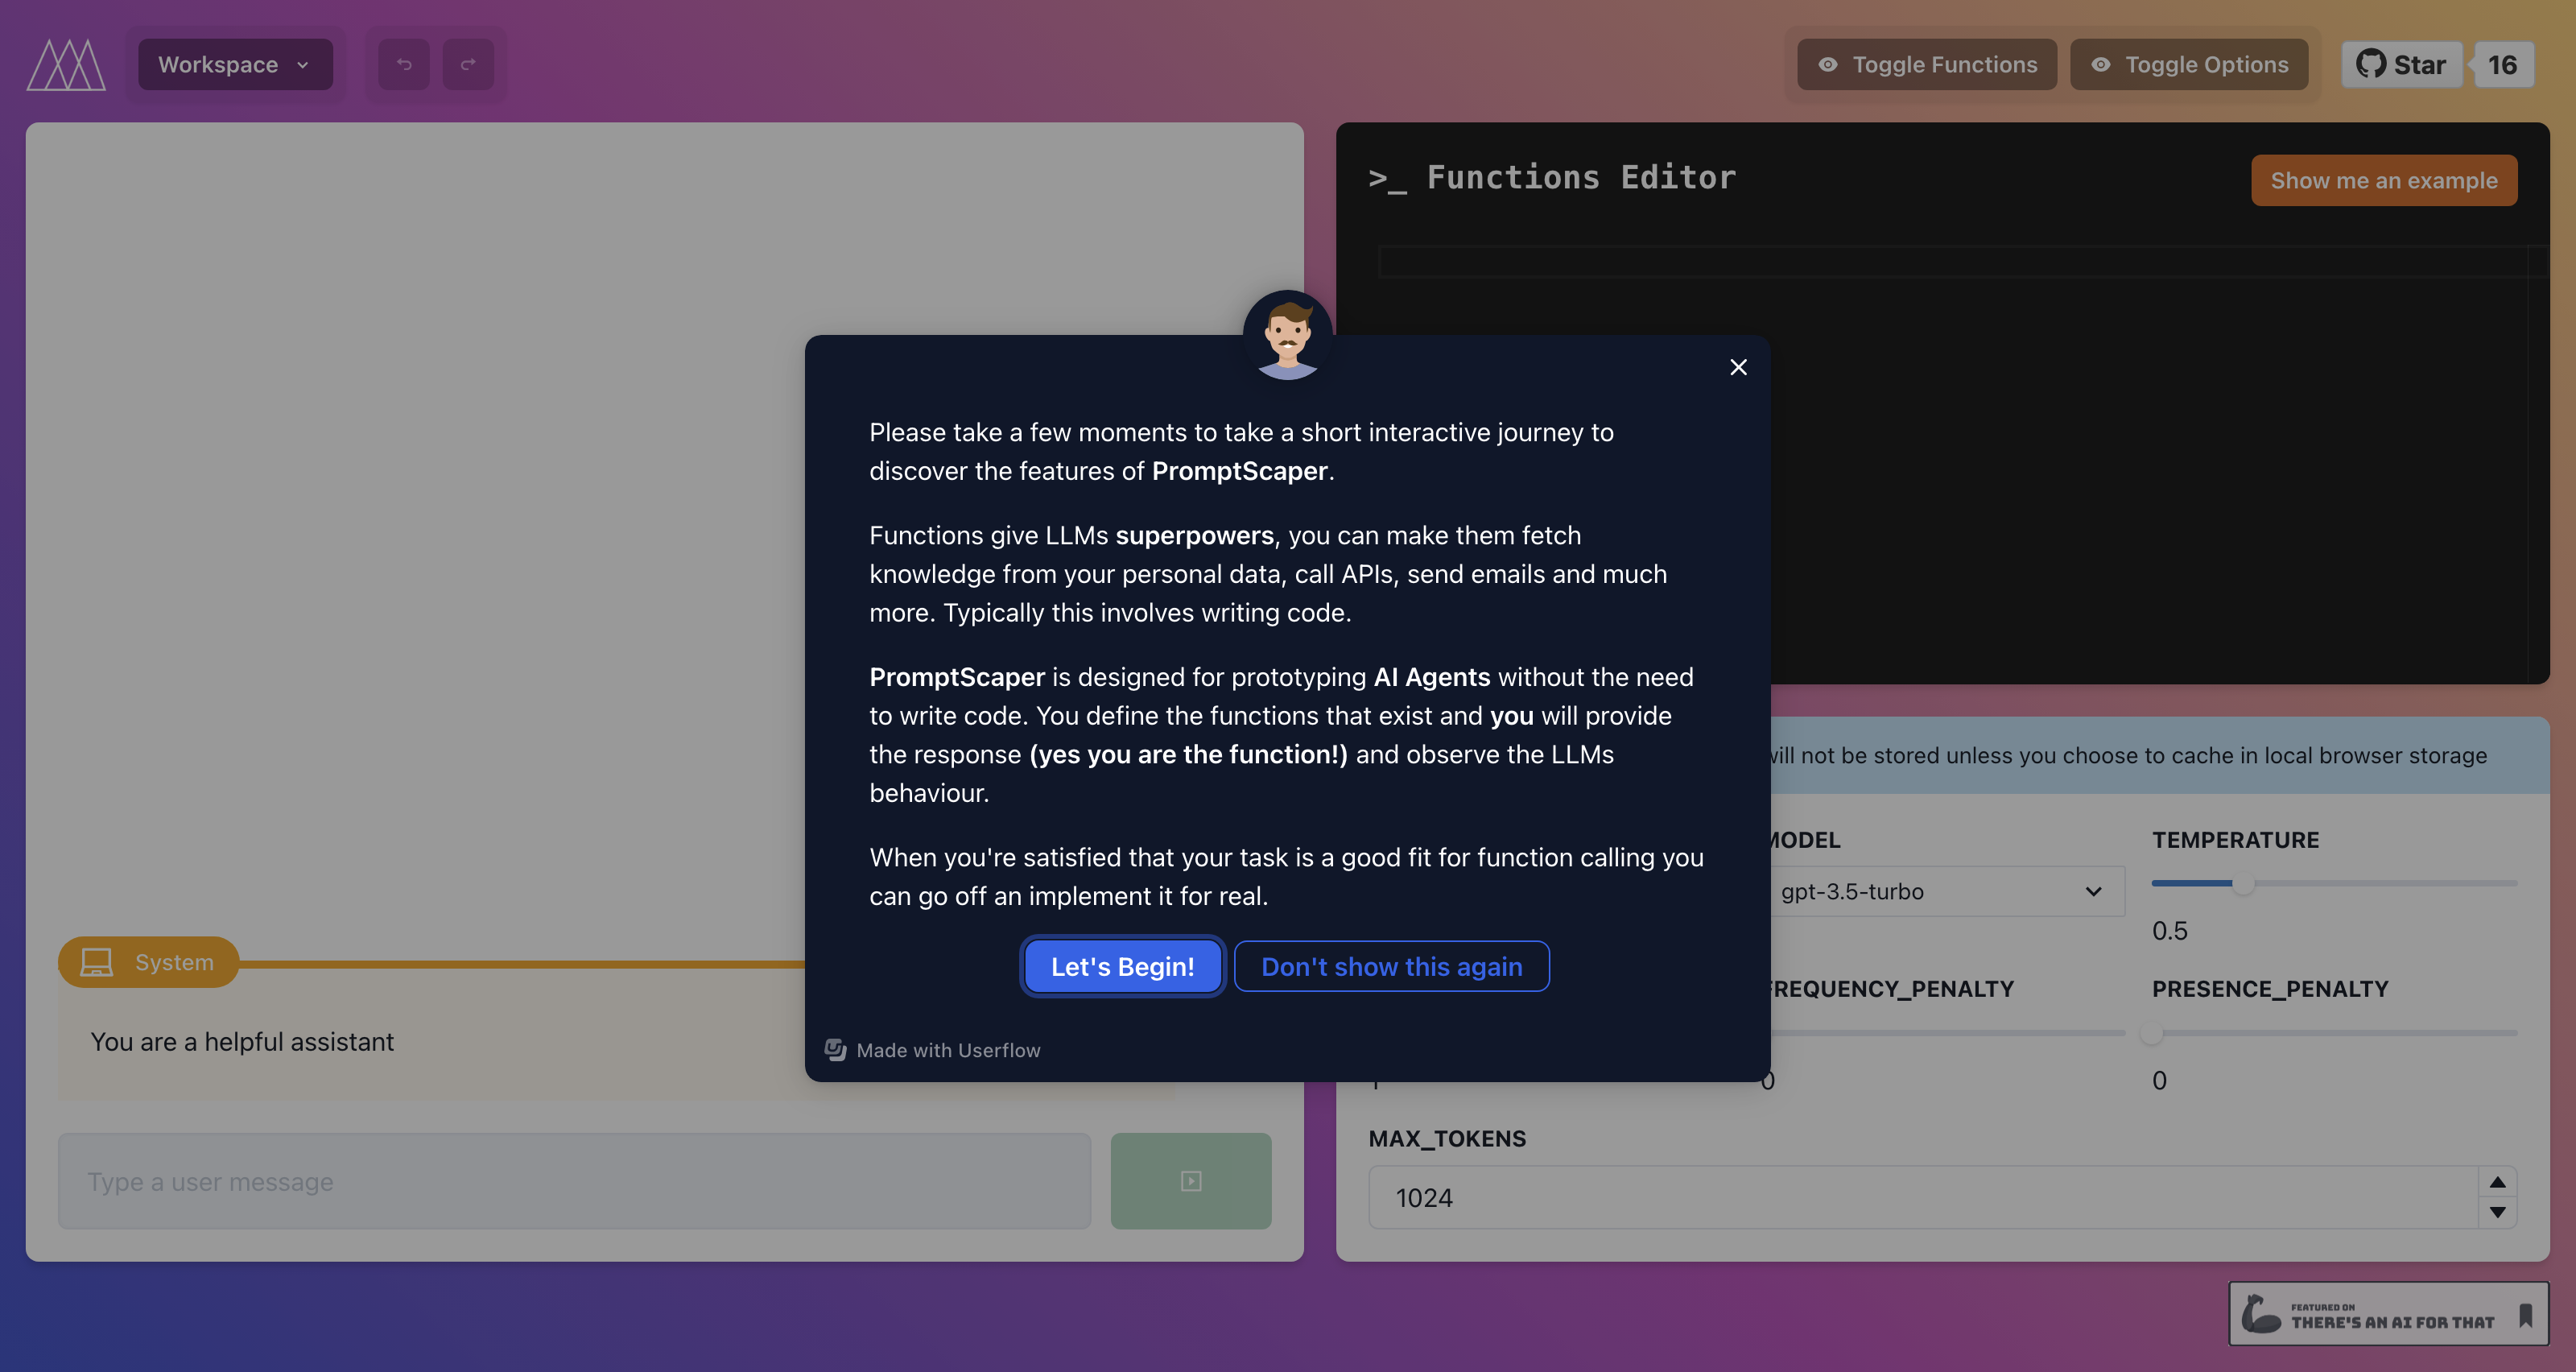The height and width of the screenshot is (1372, 2576).
Task: Toggle Options panel visibility
Action: point(2188,65)
